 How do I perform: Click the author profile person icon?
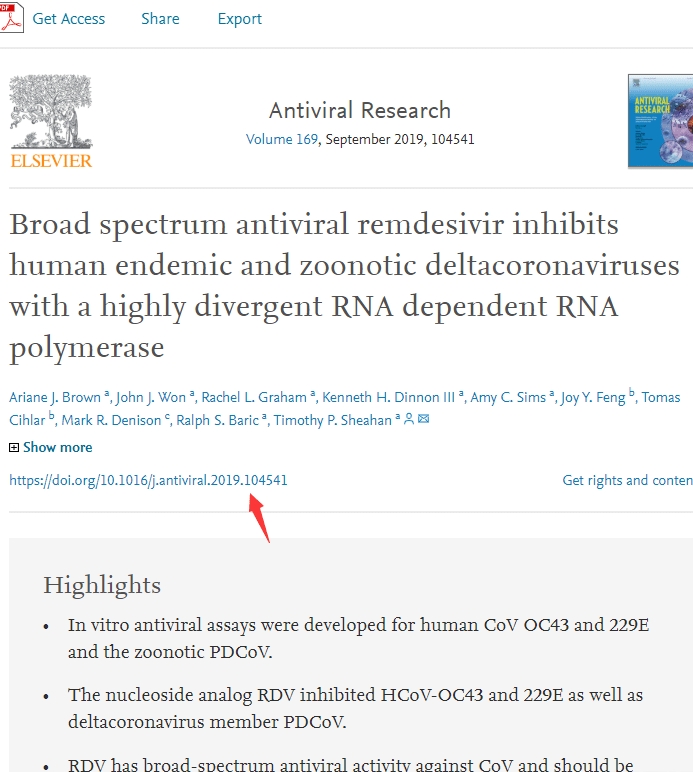(x=409, y=419)
